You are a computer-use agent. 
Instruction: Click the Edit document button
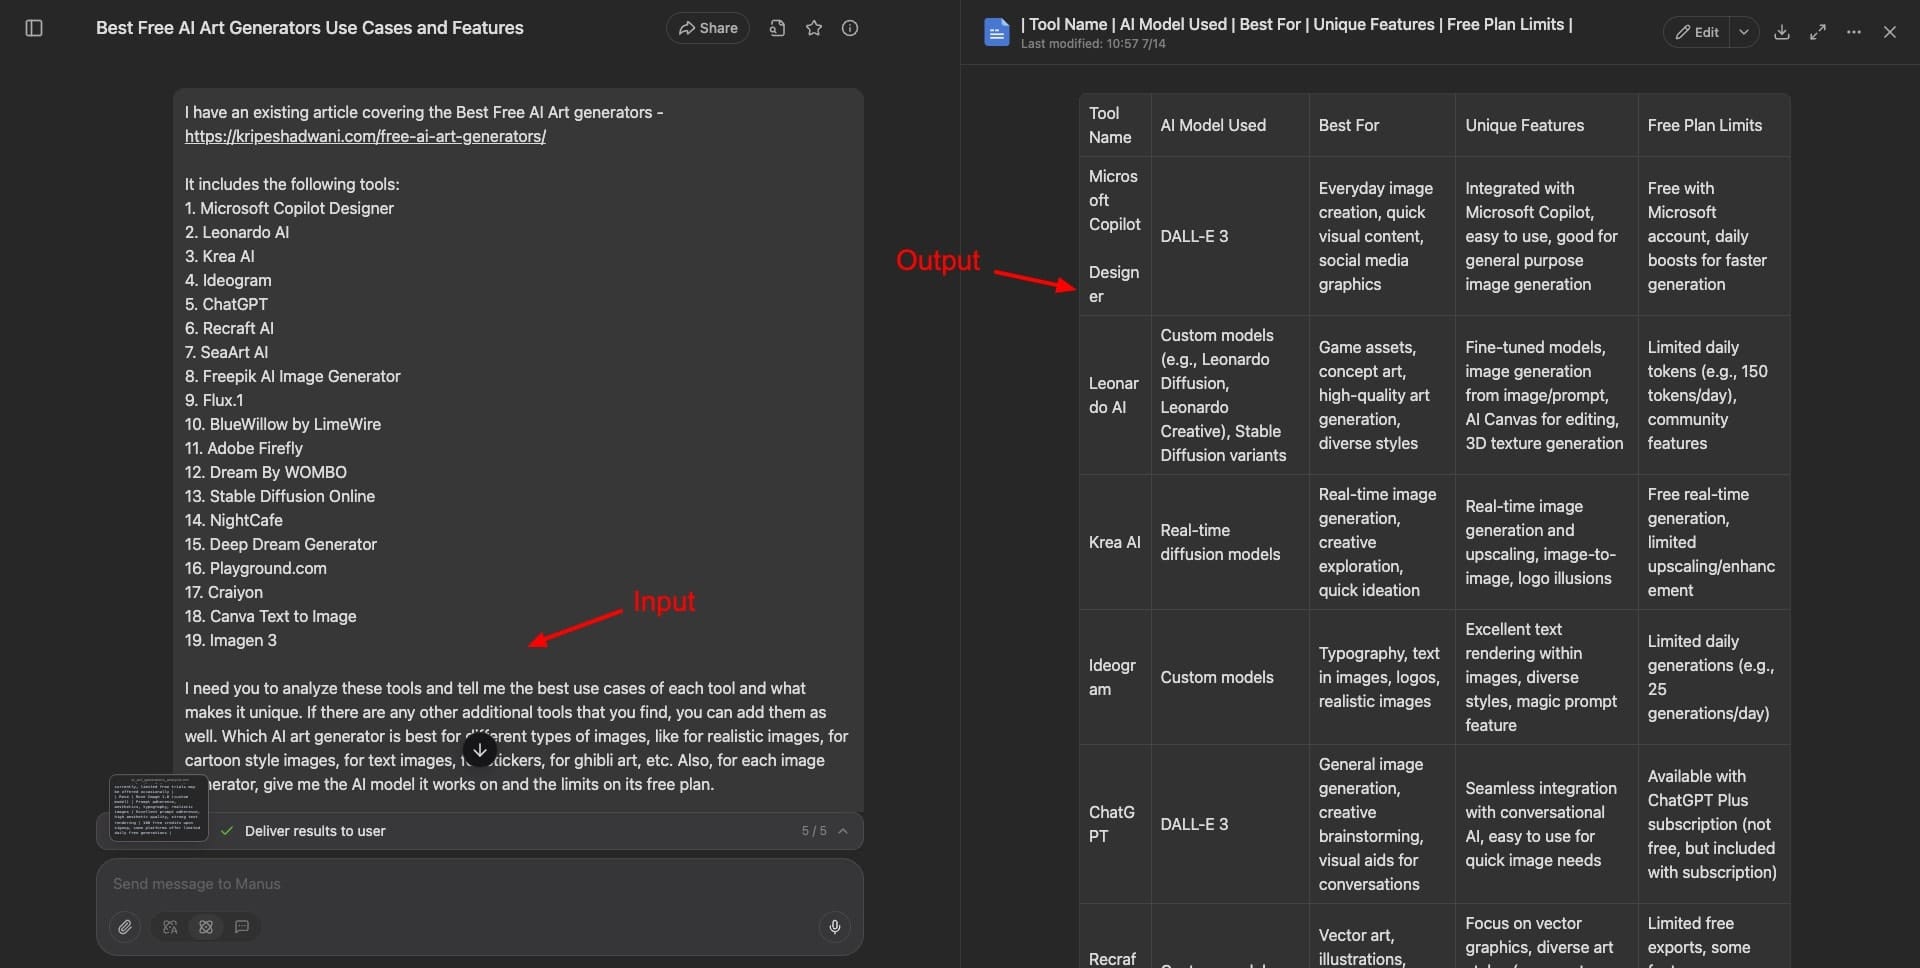pyautogui.click(x=1697, y=32)
